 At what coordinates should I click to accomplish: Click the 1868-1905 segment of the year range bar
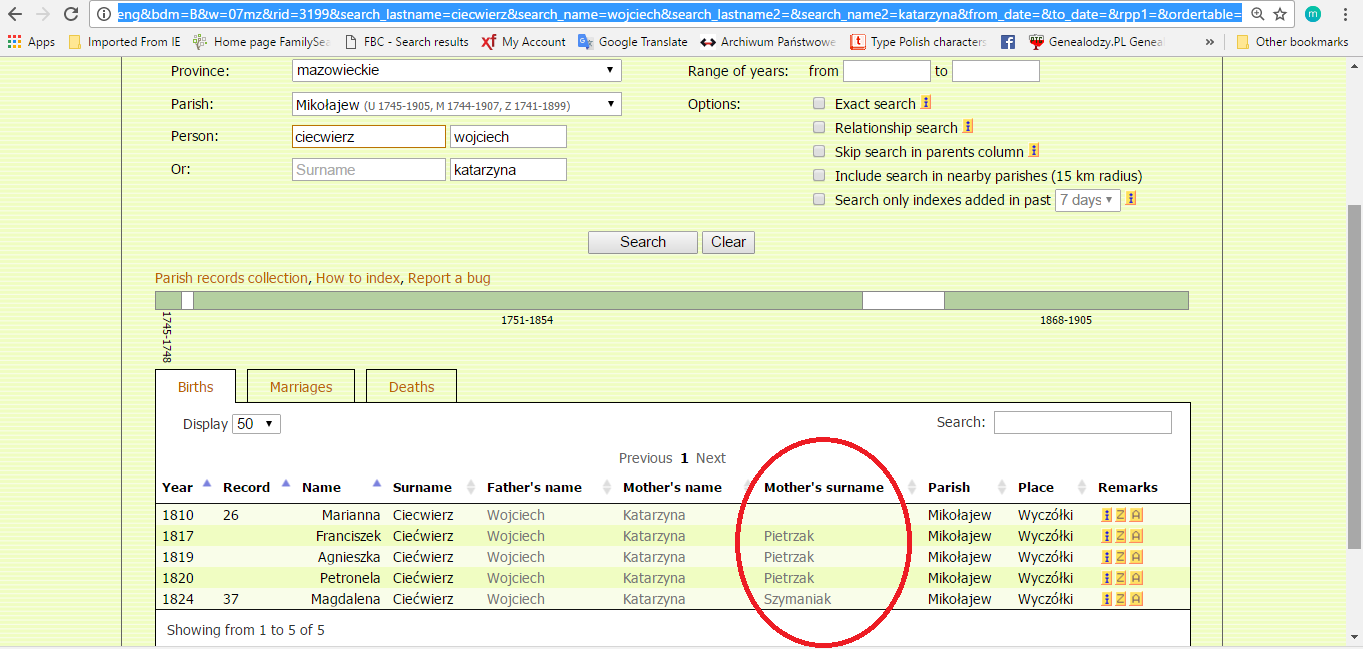1066,301
